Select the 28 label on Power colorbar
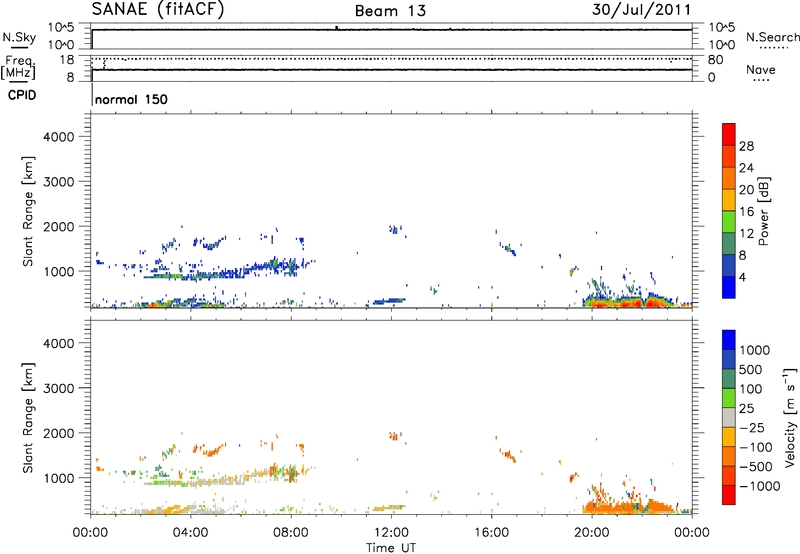 click(746, 146)
